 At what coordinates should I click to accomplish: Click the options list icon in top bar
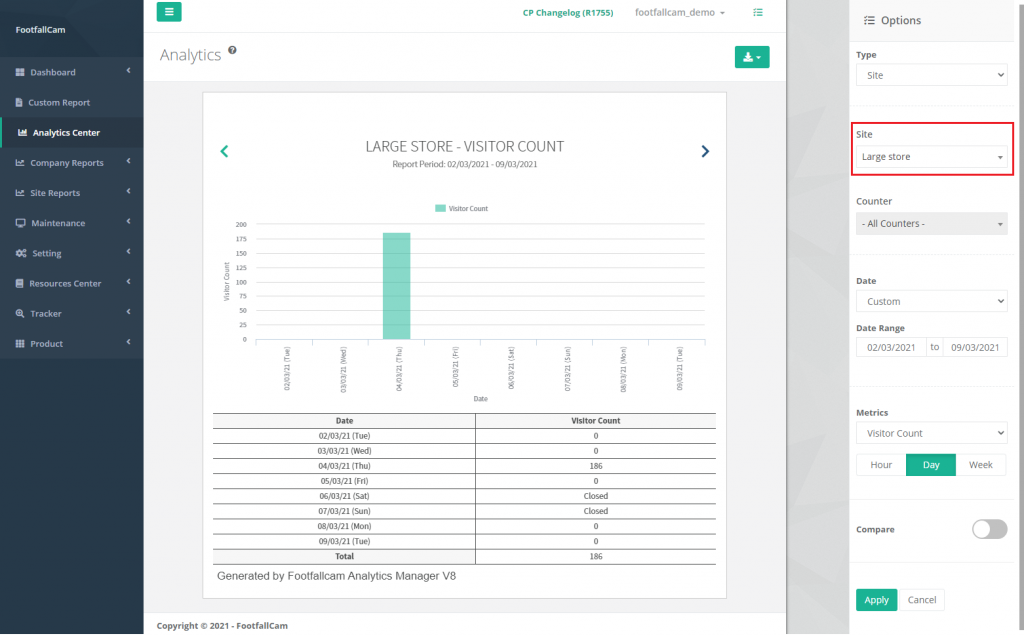tap(758, 12)
